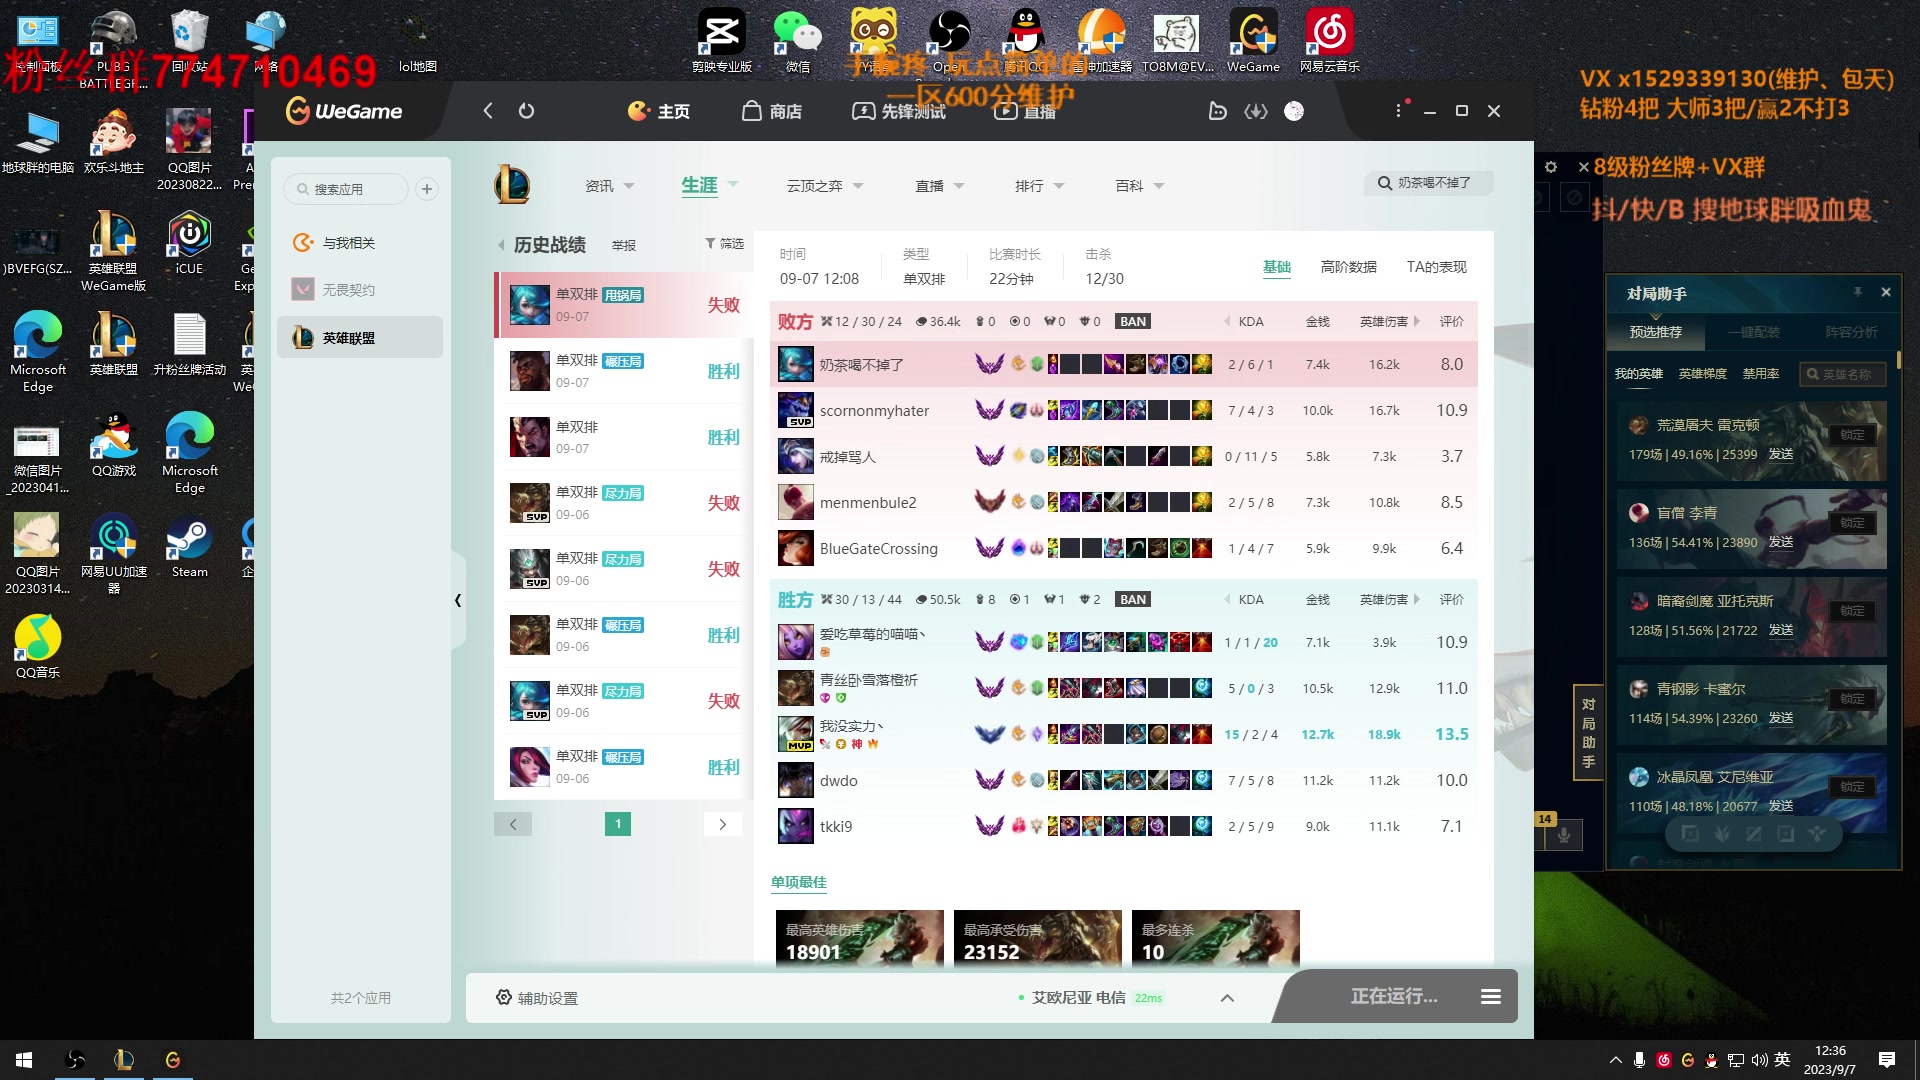Image resolution: width=1920 pixels, height=1080 pixels.
Task: Select 无畏契约 in sidebar
Action: (360, 290)
